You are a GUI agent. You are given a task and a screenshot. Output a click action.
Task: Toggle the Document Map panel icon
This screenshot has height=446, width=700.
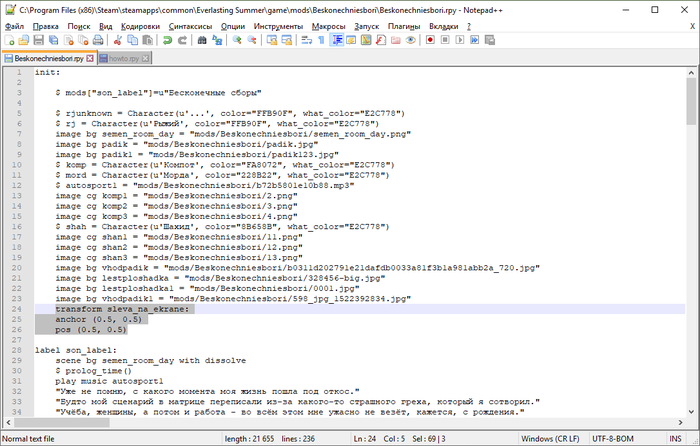click(366, 40)
